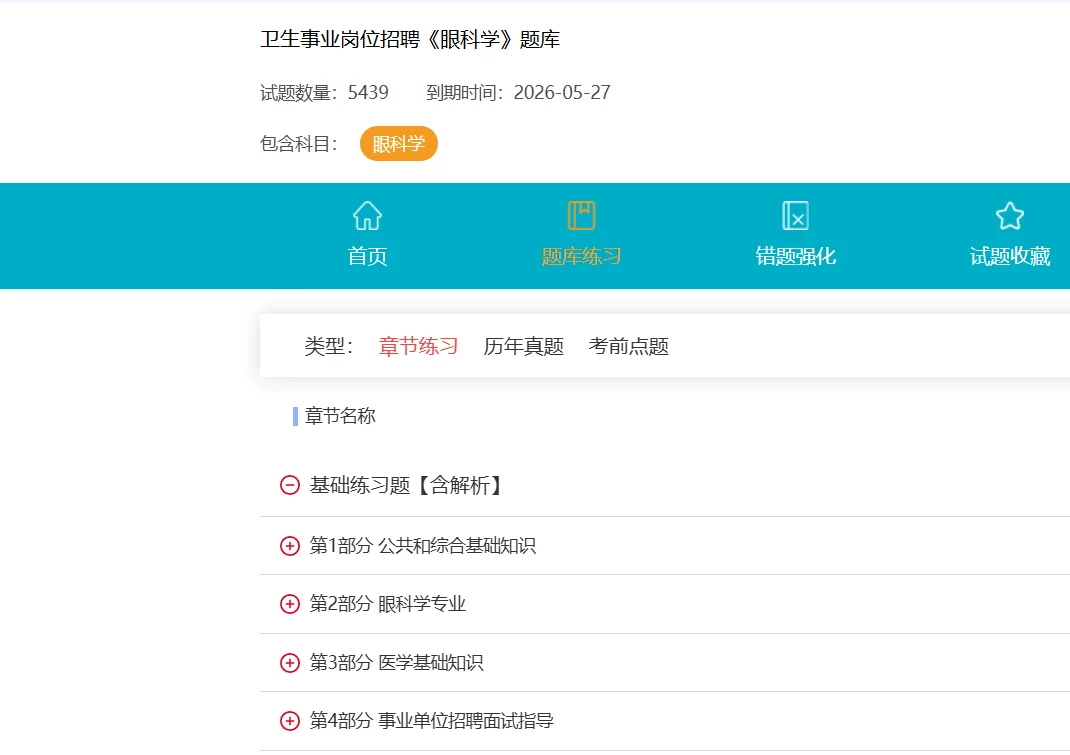Click the home icon above 首页
Viewport: 1070px width, 755px height.
click(367, 214)
